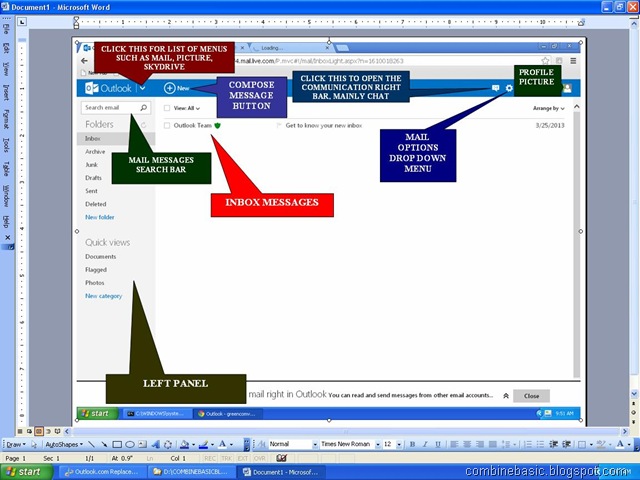Toggle bulleted list
Screen dimensions: 640x480
pyautogui.click(x=540, y=444)
